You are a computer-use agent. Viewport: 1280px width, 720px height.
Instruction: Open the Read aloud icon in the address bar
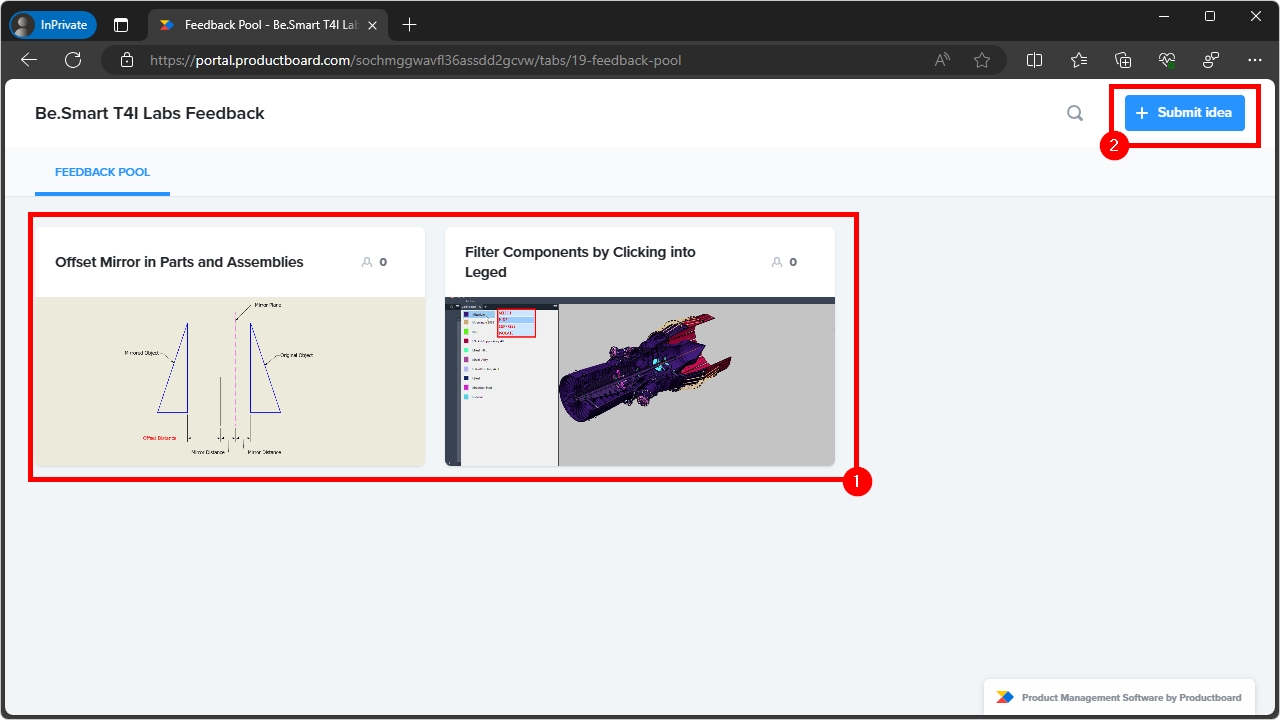(x=942, y=60)
